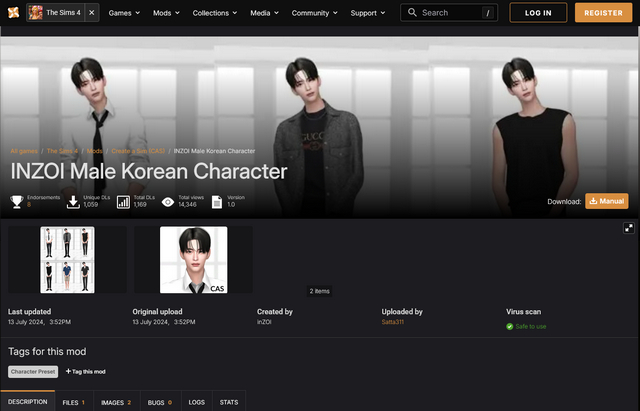Follow Create a Sim (CAS) breadcrumb link
Viewport: 640px width, 411px height.
tap(138, 151)
